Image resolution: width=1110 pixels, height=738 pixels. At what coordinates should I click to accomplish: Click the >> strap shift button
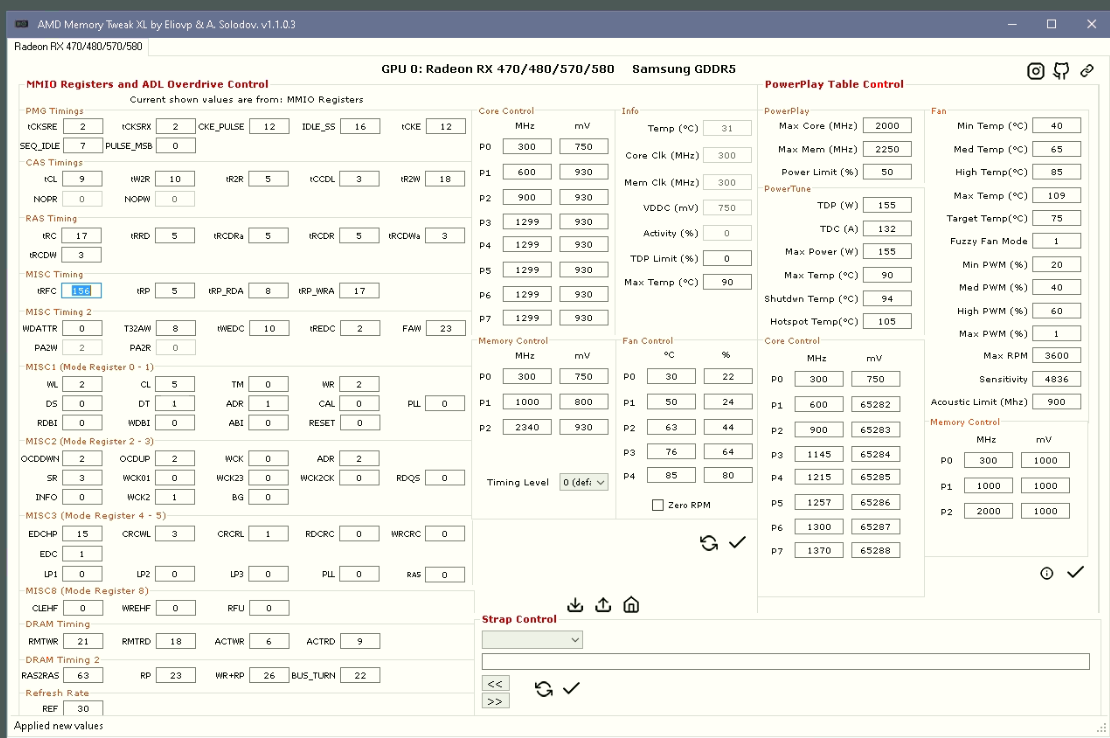pyautogui.click(x=496, y=701)
